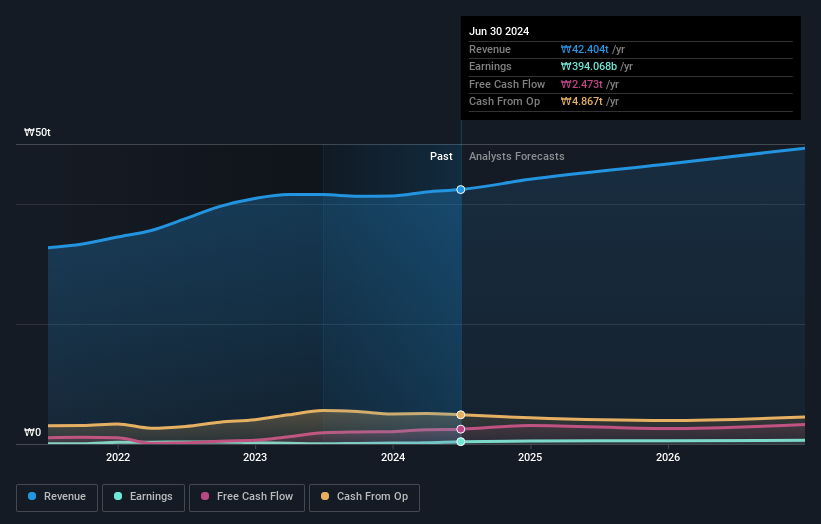
Task: Toggle the Free Cash Flow legend button
Action: [x=247, y=497]
